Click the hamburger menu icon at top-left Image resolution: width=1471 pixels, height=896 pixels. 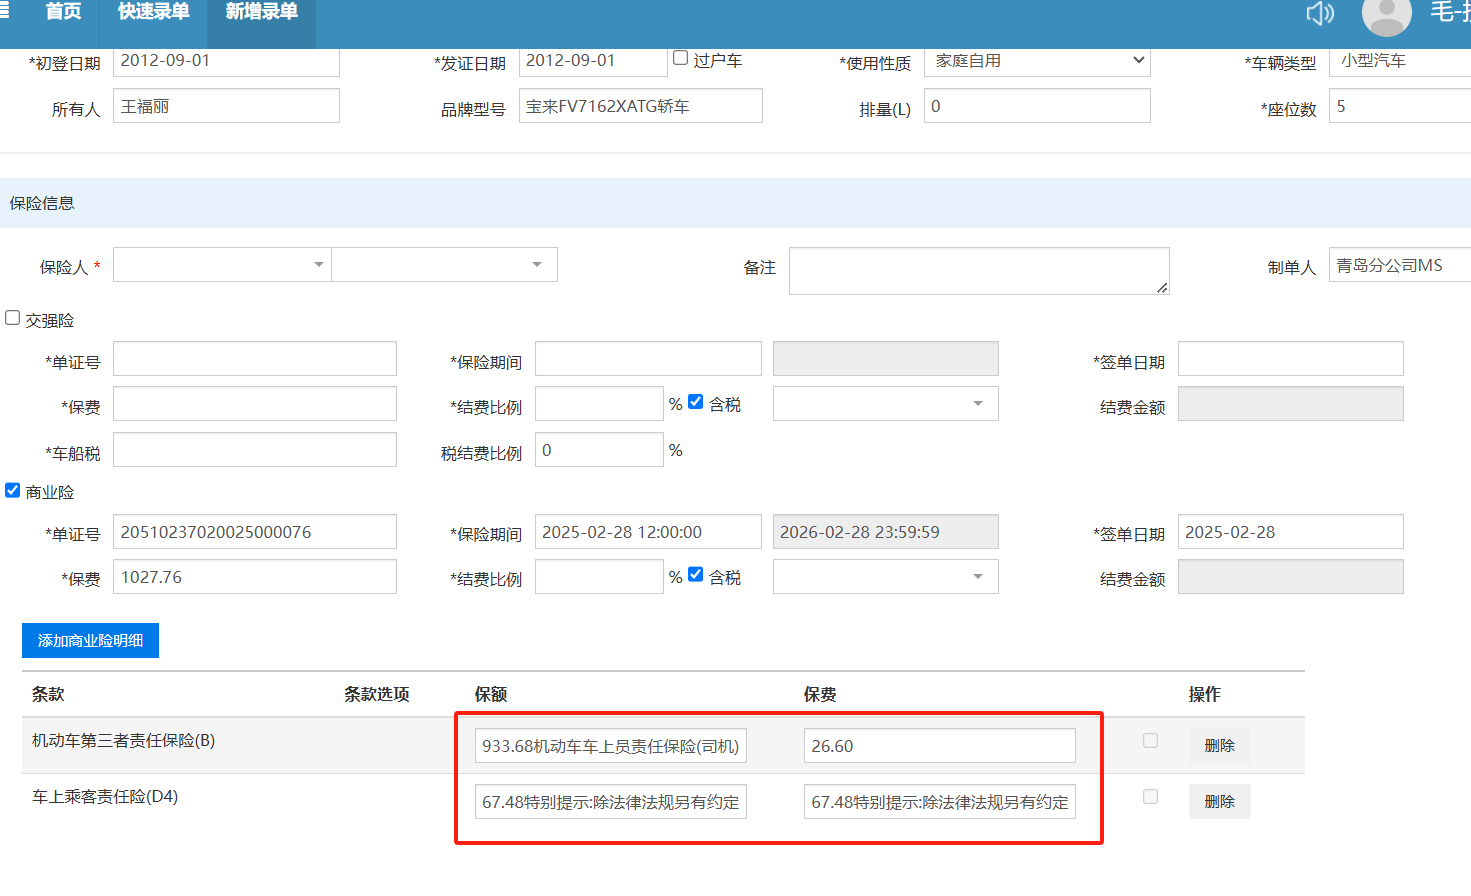(4, 11)
